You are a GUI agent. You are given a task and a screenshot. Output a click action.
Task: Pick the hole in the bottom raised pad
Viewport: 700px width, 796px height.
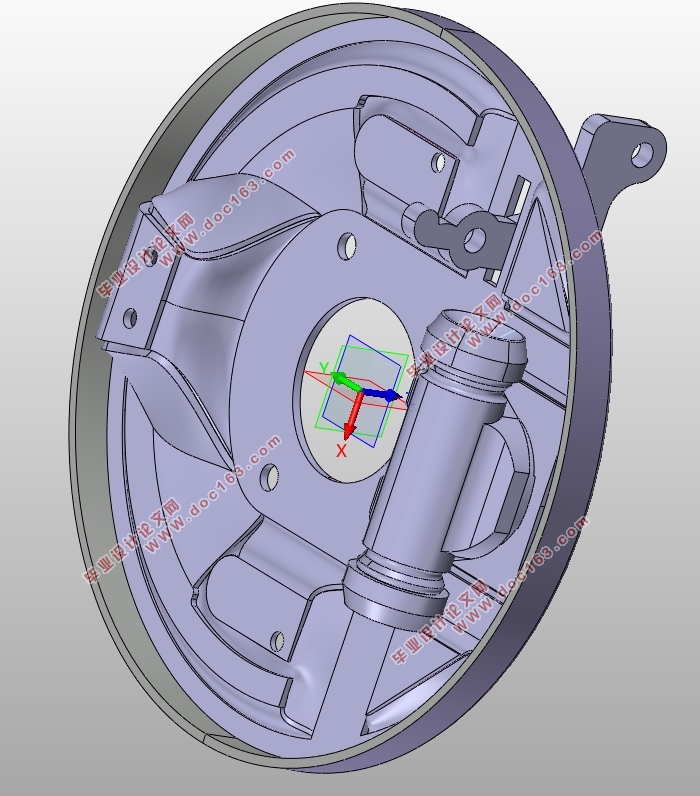click(277, 641)
